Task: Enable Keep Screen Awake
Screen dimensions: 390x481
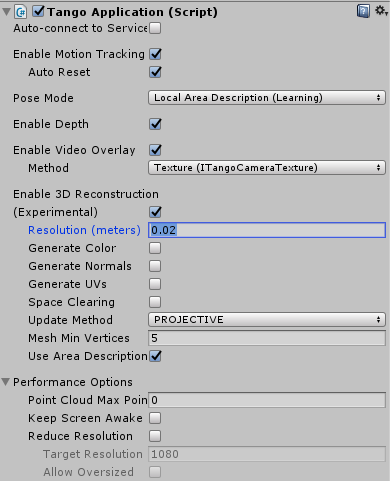Action: 155,418
